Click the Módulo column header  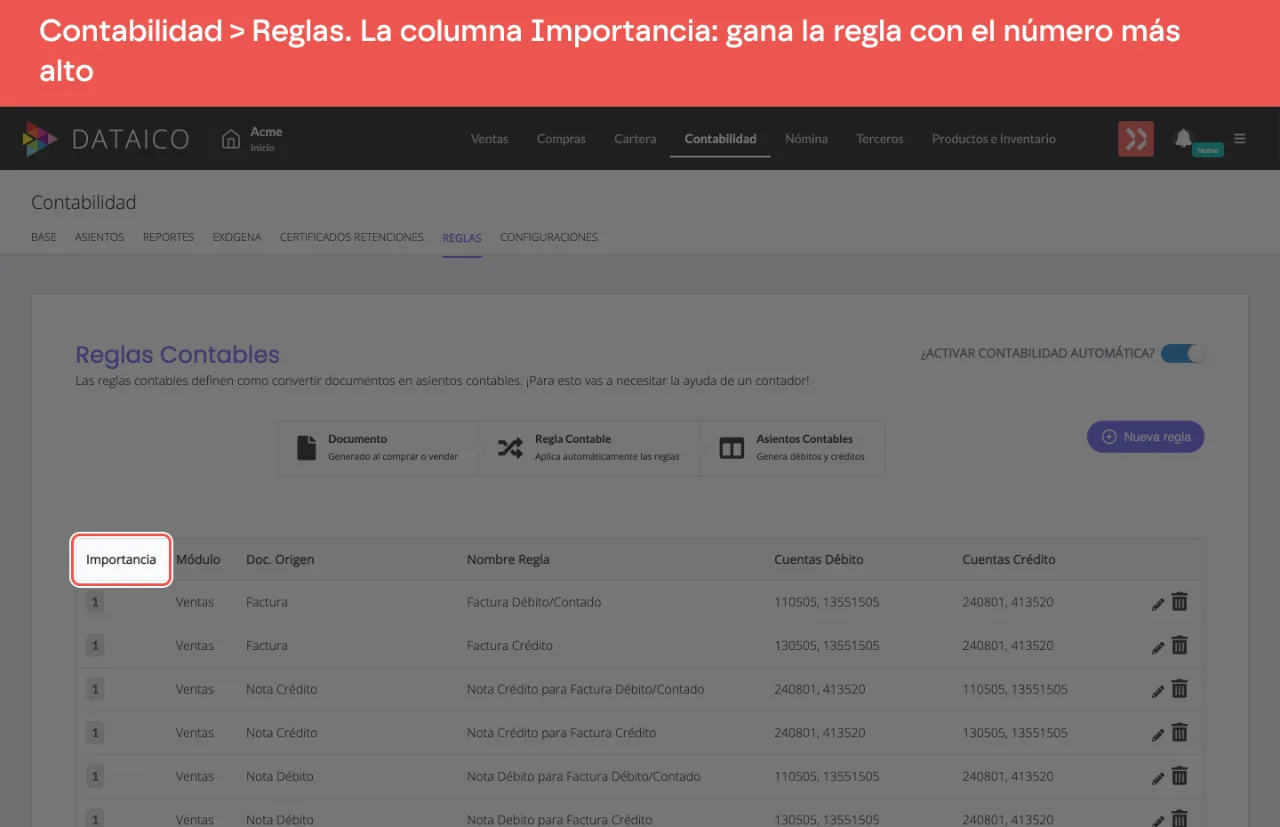click(x=198, y=559)
